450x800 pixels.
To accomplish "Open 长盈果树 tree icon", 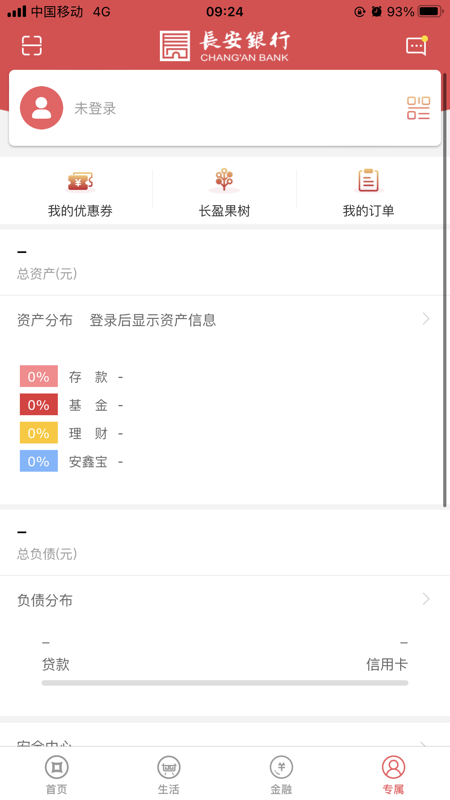I will 224,181.
